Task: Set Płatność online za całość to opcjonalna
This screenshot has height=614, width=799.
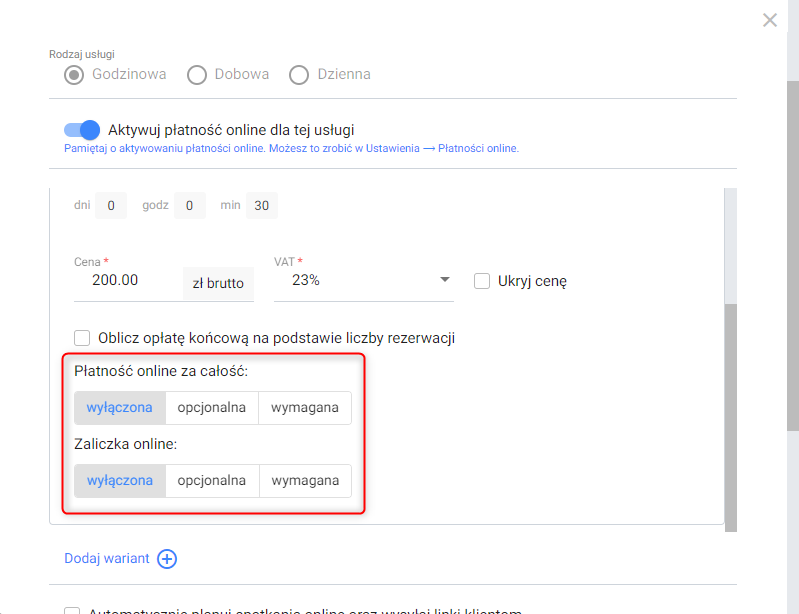Action: coord(211,408)
